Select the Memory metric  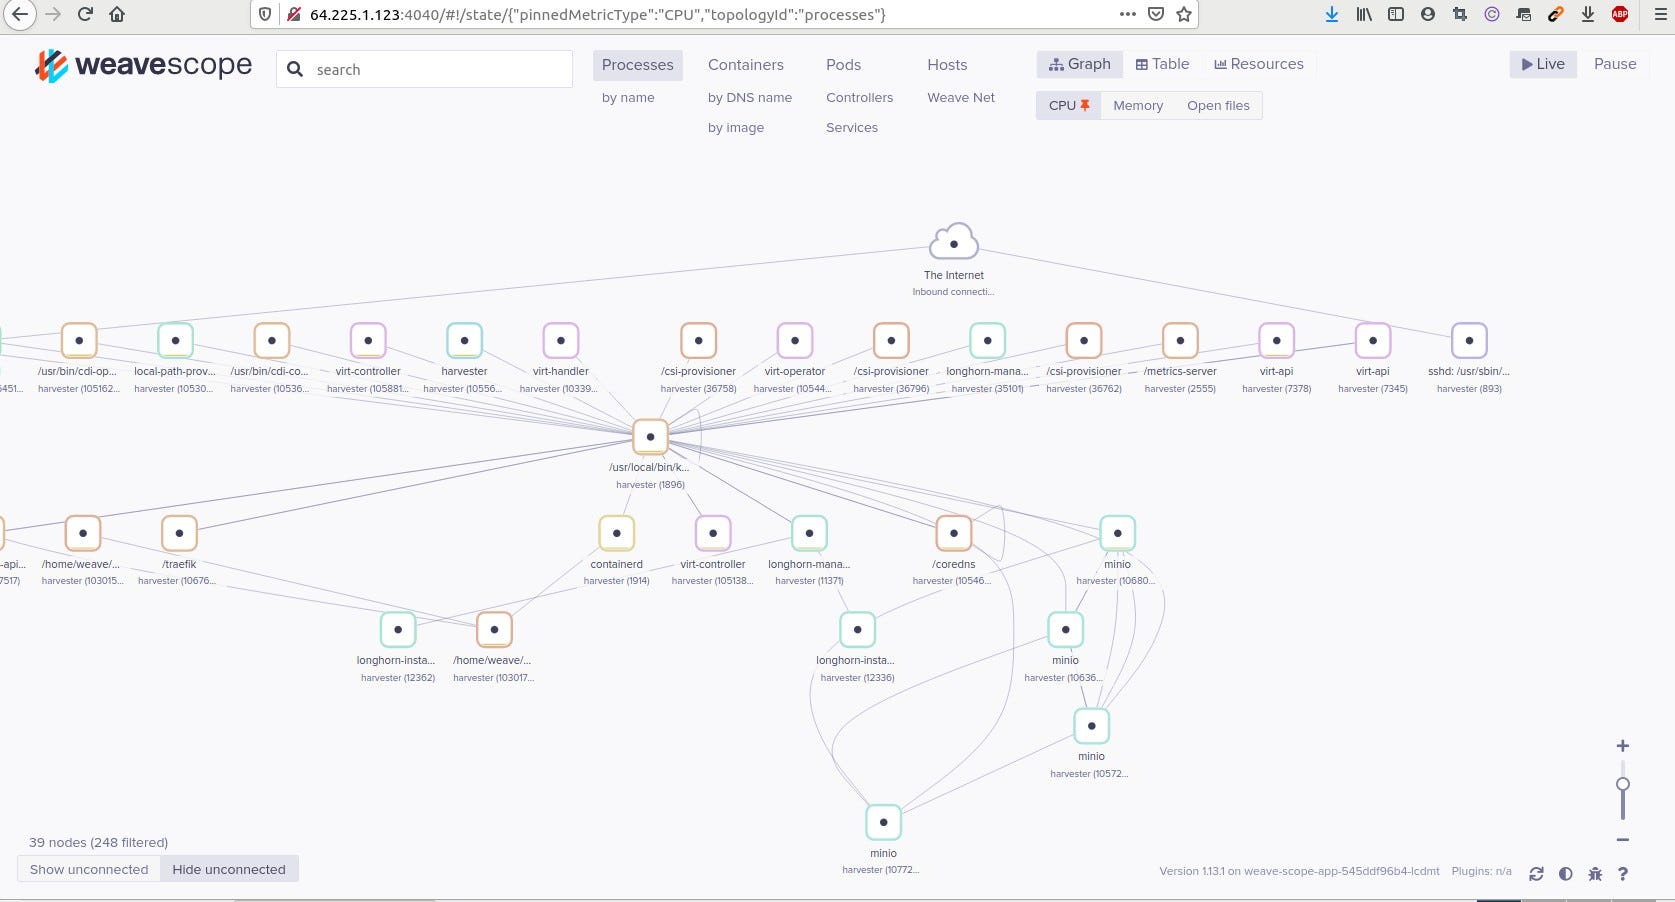coord(1138,105)
